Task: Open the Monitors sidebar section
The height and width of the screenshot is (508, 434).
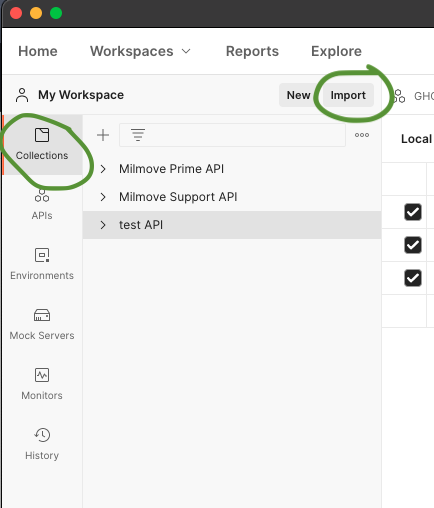Action: click(42, 384)
